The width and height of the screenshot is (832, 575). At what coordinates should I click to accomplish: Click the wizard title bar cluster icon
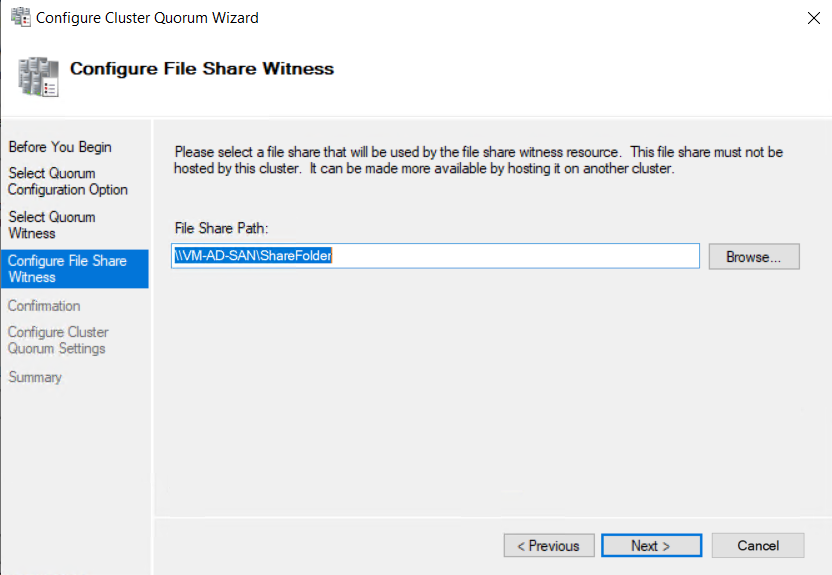[21, 18]
